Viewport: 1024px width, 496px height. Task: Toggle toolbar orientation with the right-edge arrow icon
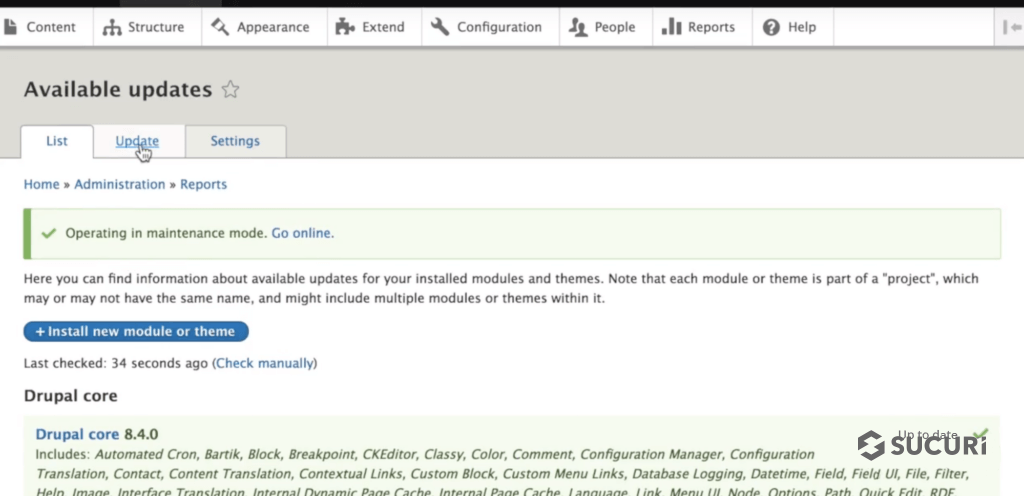click(1009, 27)
